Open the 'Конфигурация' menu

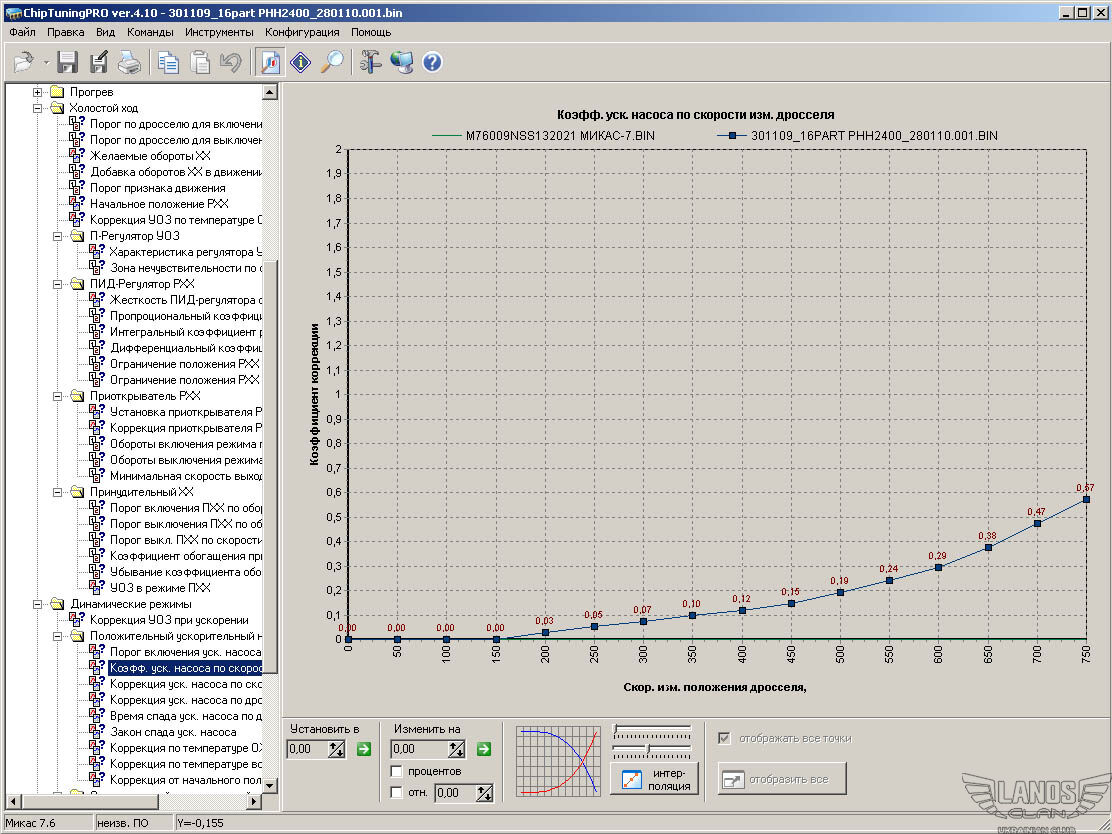(302, 32)
